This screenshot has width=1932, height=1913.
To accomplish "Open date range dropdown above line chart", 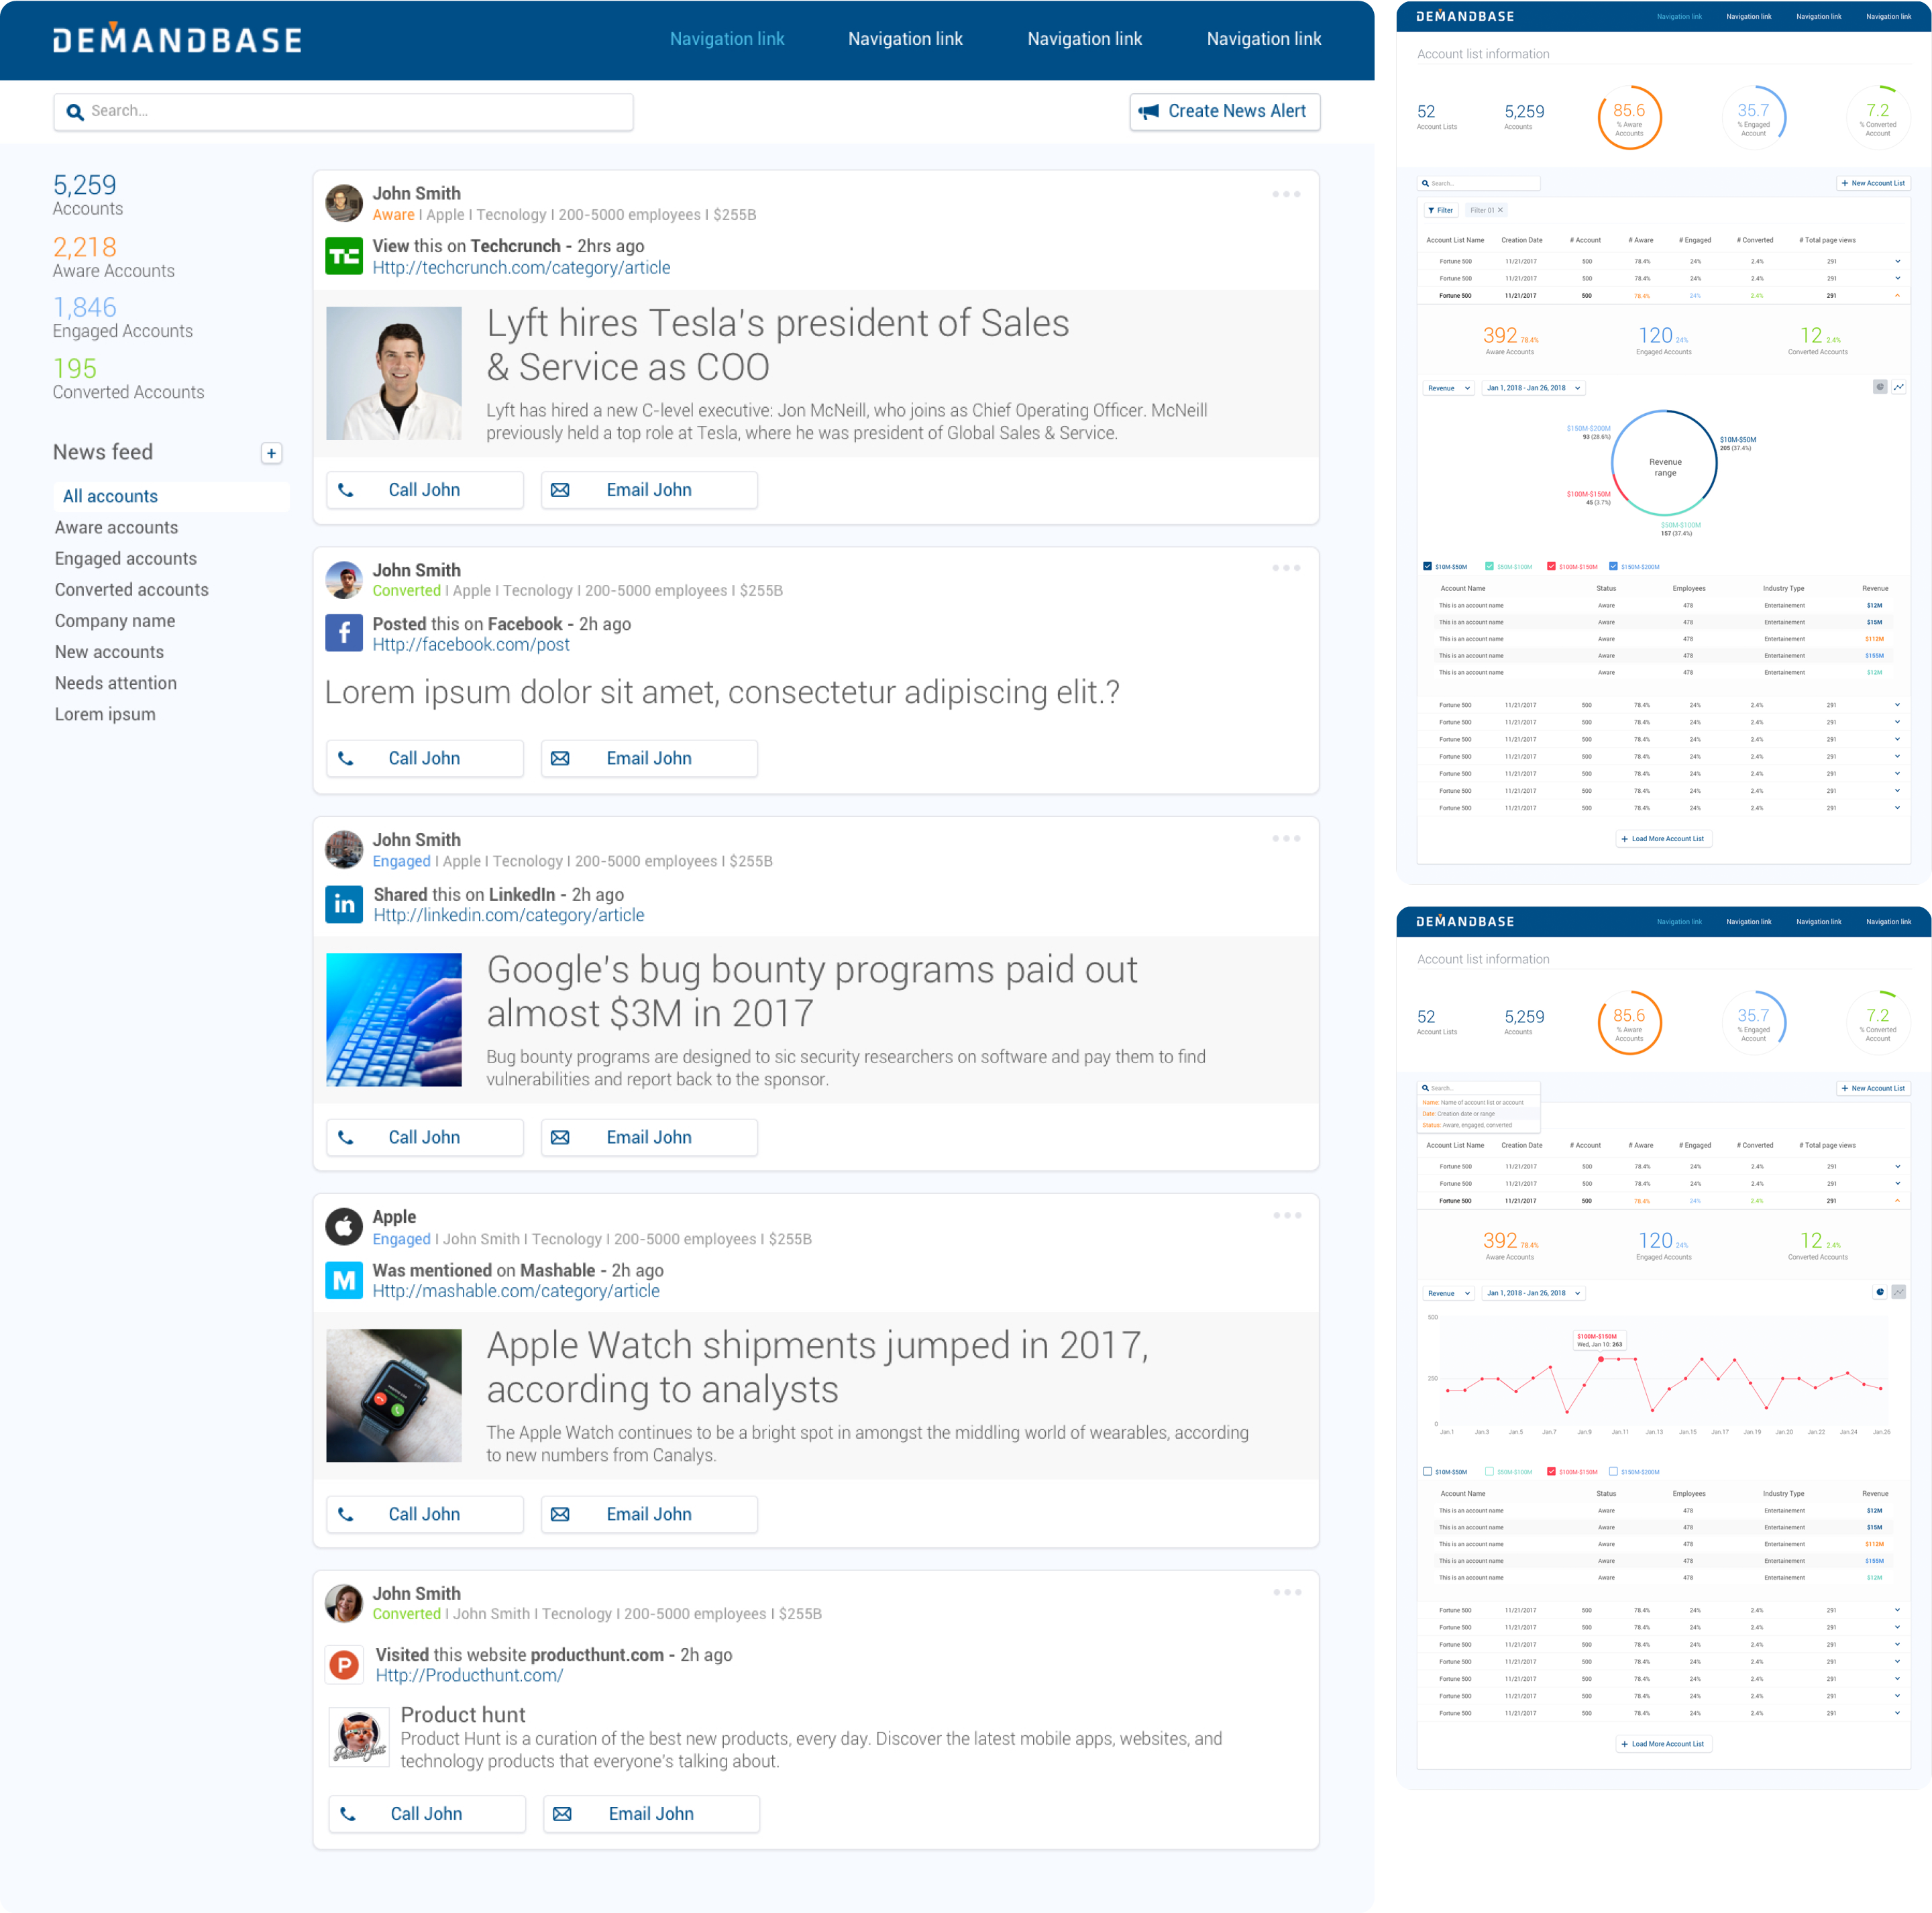I will (1533, 1293).
